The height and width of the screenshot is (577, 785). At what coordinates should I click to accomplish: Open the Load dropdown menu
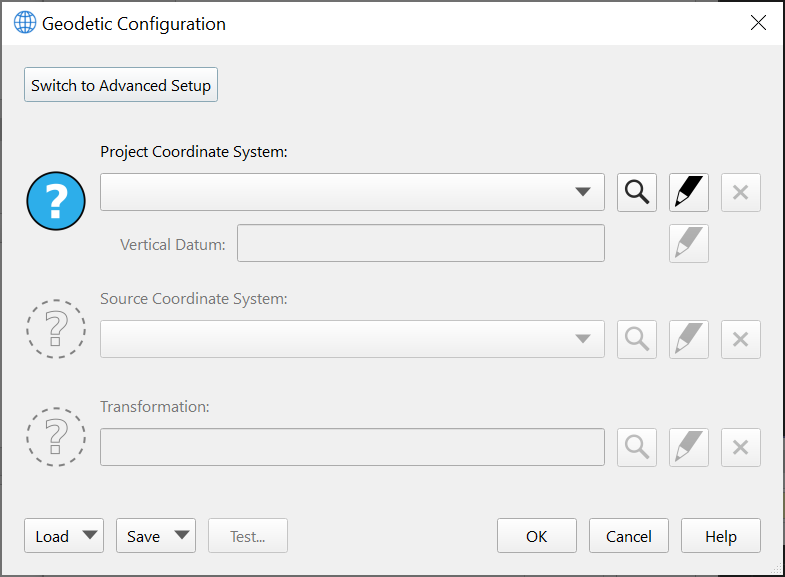click(x=64, y=536)
